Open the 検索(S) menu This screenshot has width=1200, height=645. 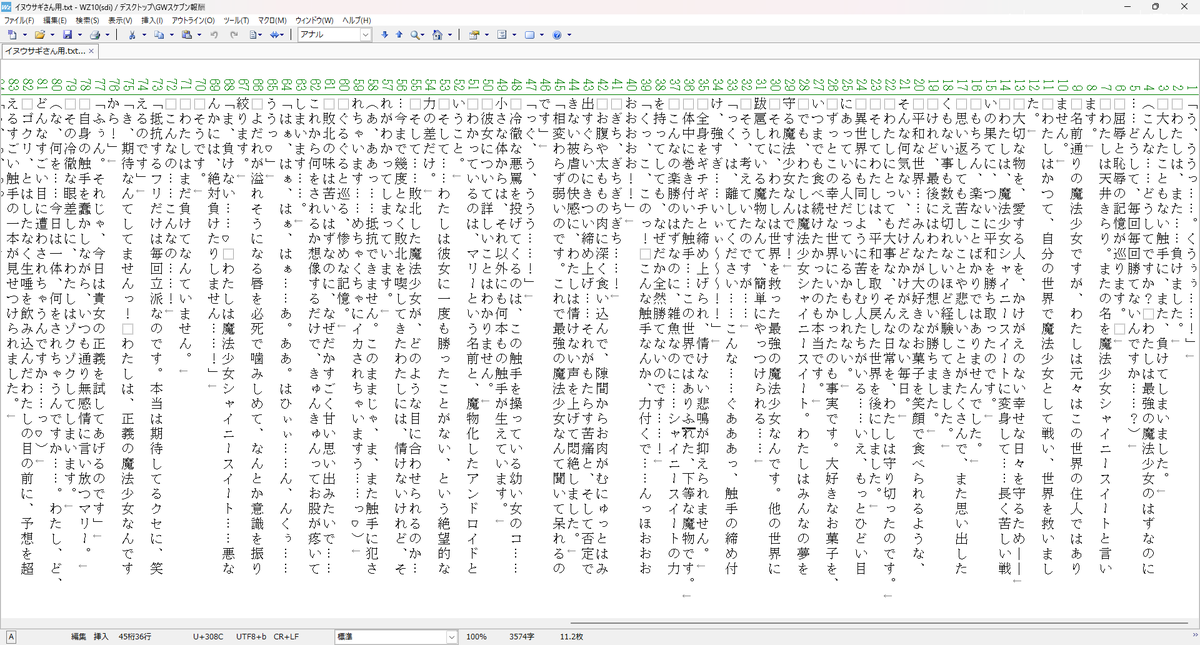pyautogui.click(x=88, y=20)
